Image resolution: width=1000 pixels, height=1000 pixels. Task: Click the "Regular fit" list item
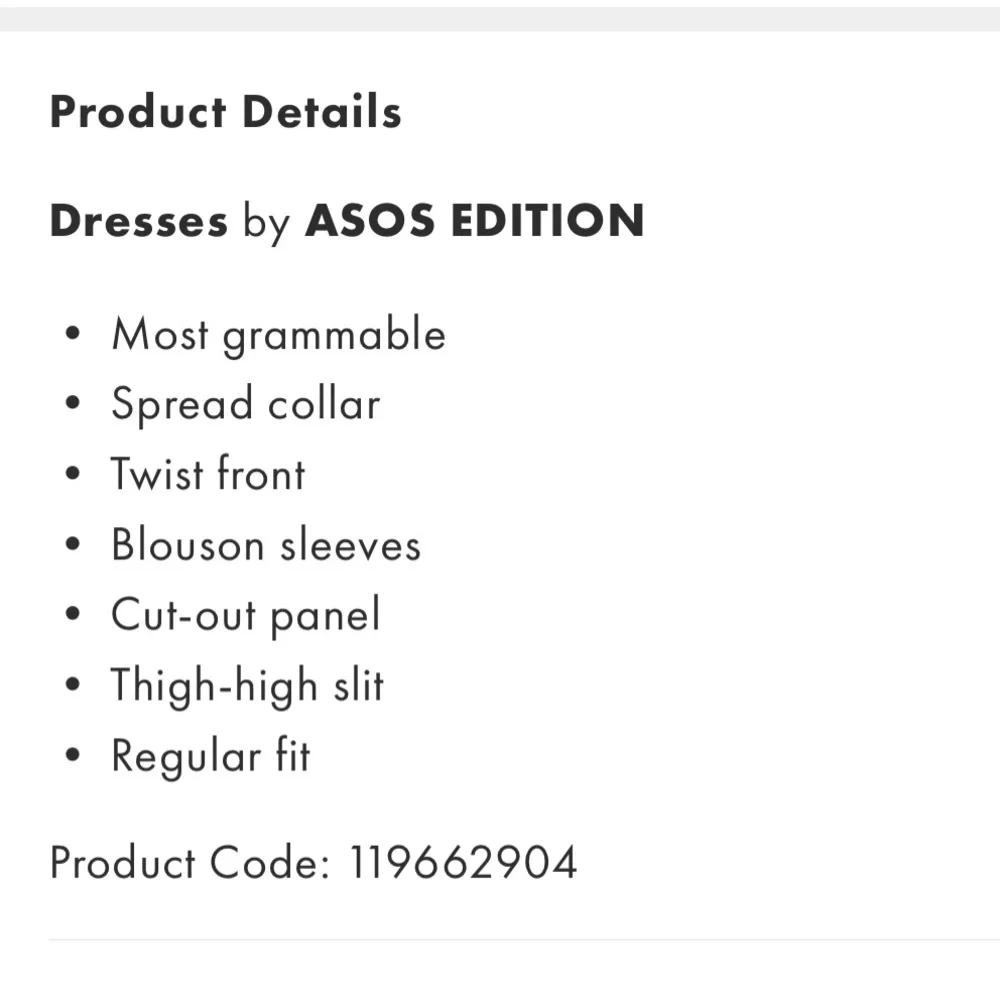210,756
